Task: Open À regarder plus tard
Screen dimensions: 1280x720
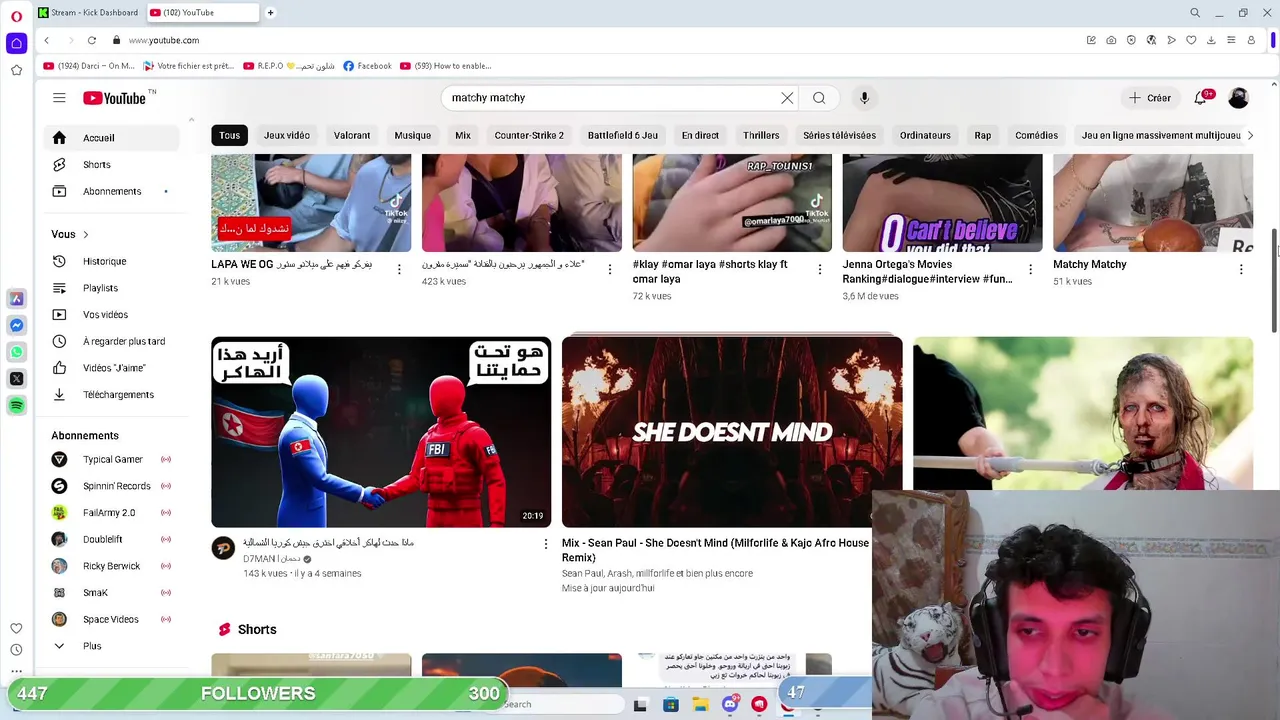Action: (x=112, y=341)
